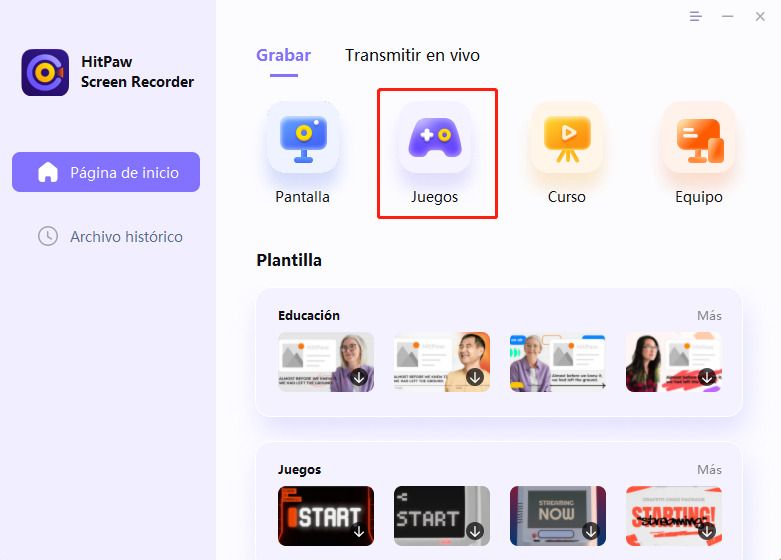Switch to Transmitir en vivo tab
The image size is (781, 560).
coord(412,55)
